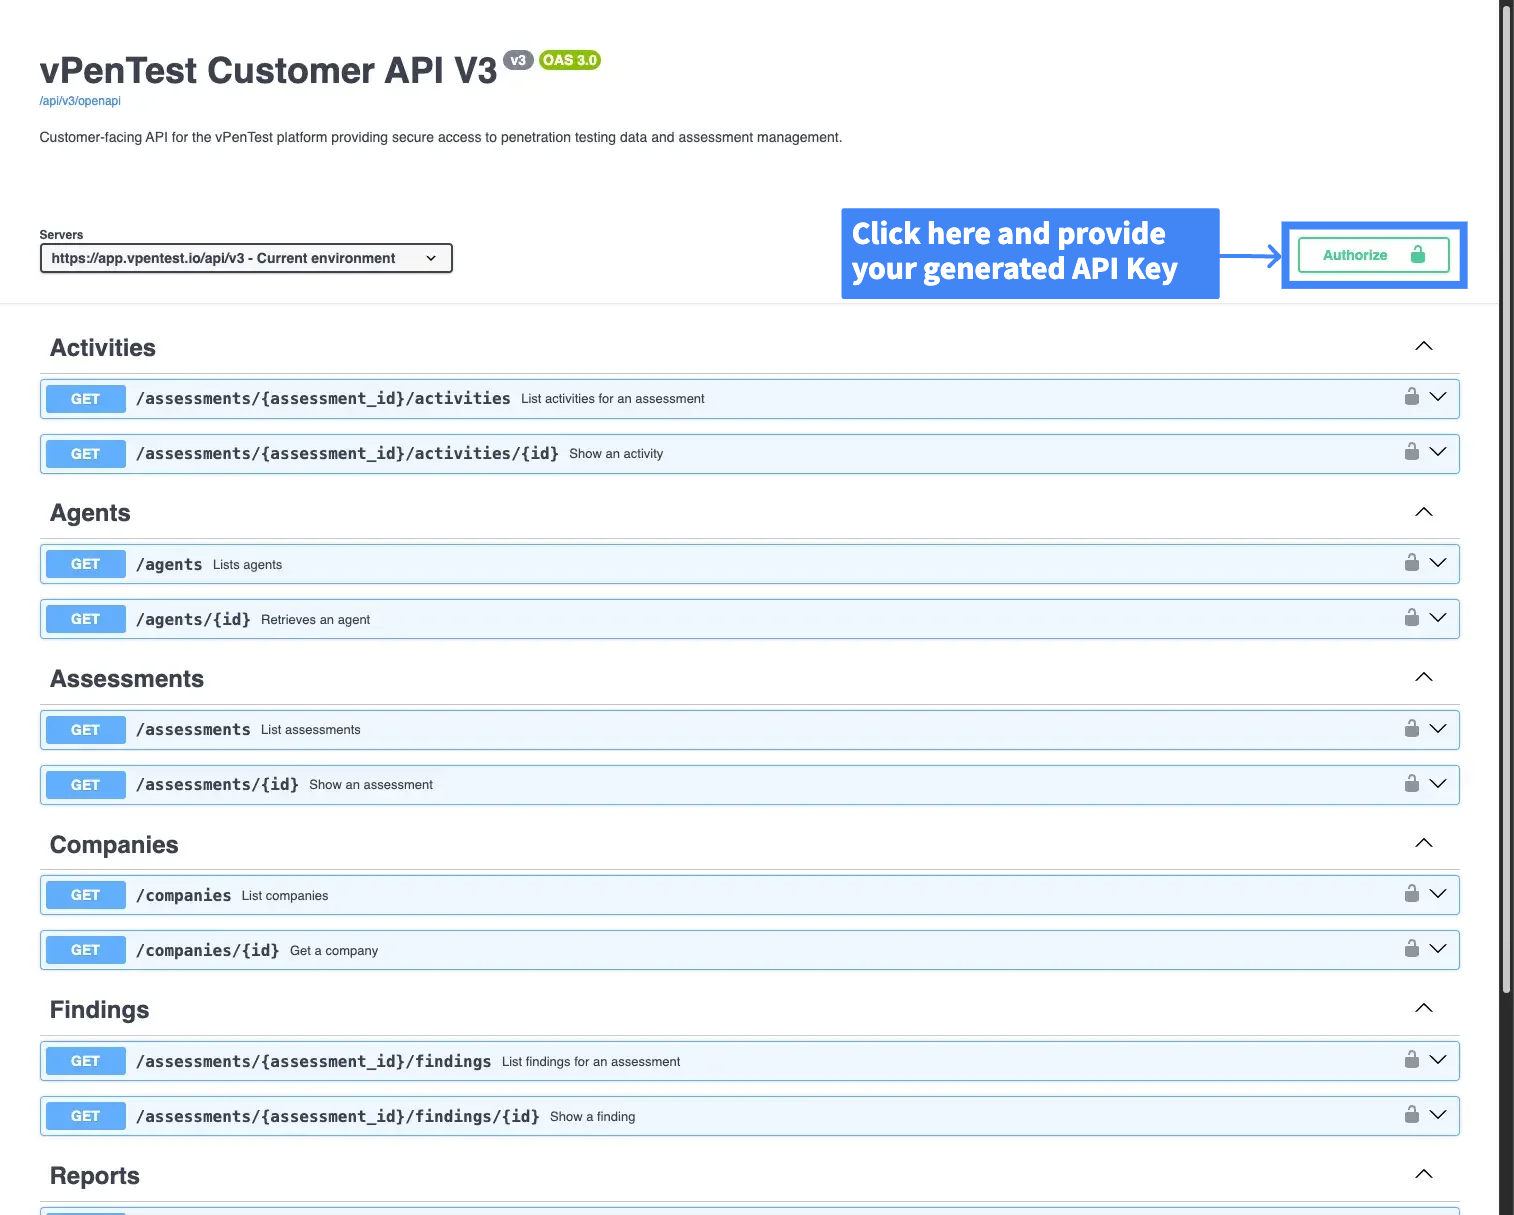Open the /api/v3/openapi link
The image size is (1514, 1215).
tap(80, 101)
